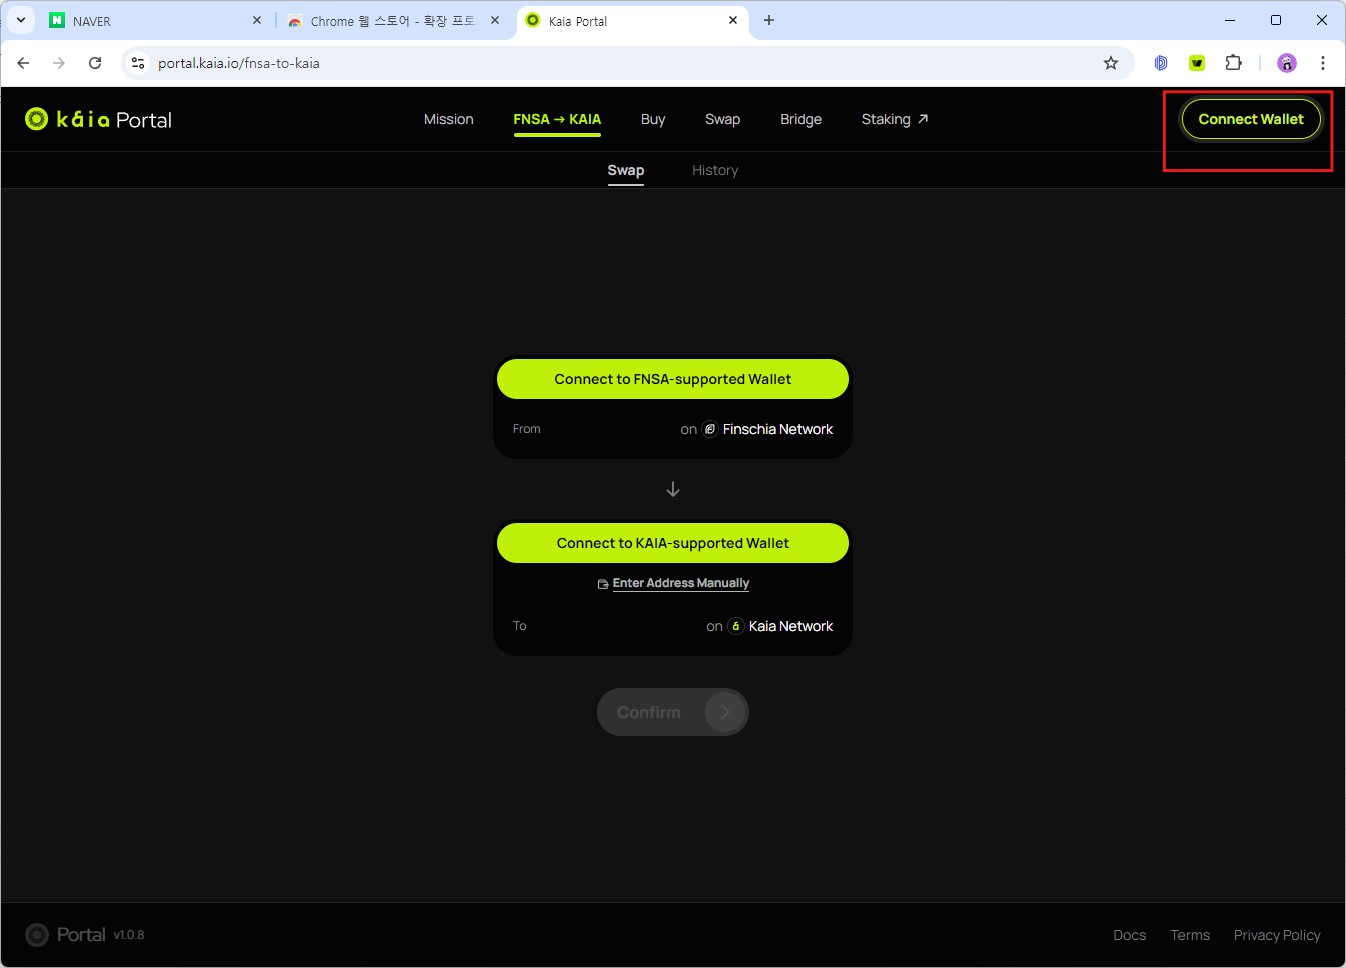1346x968 pixels.
Task: Click Connect to FNSA-supported Wallet
Action: coord(673,379)
